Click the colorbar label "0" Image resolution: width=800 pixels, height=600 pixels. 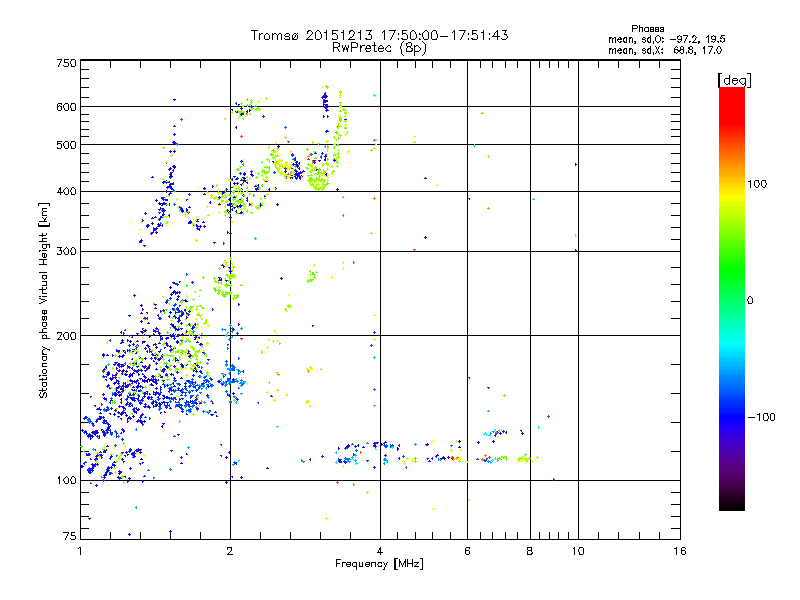750,300
